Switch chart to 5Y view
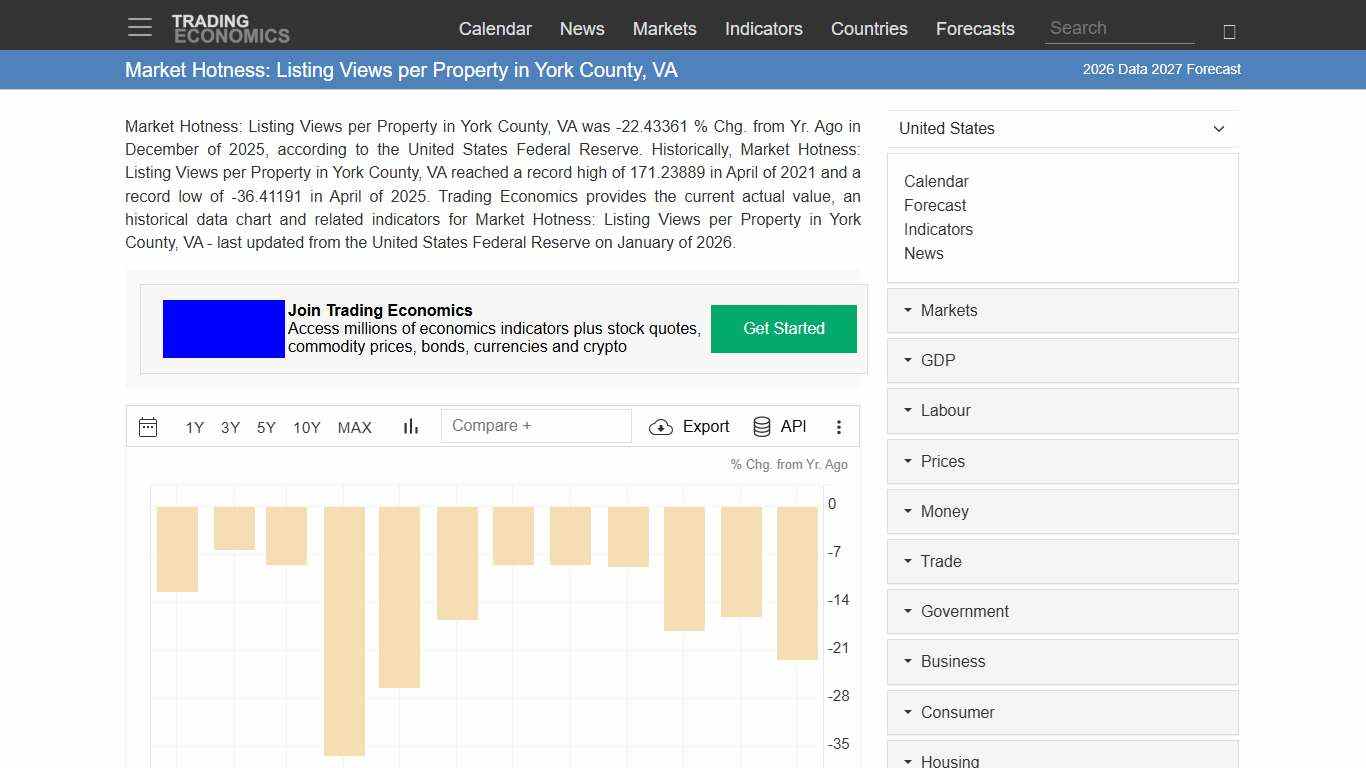 coord(265,427)
